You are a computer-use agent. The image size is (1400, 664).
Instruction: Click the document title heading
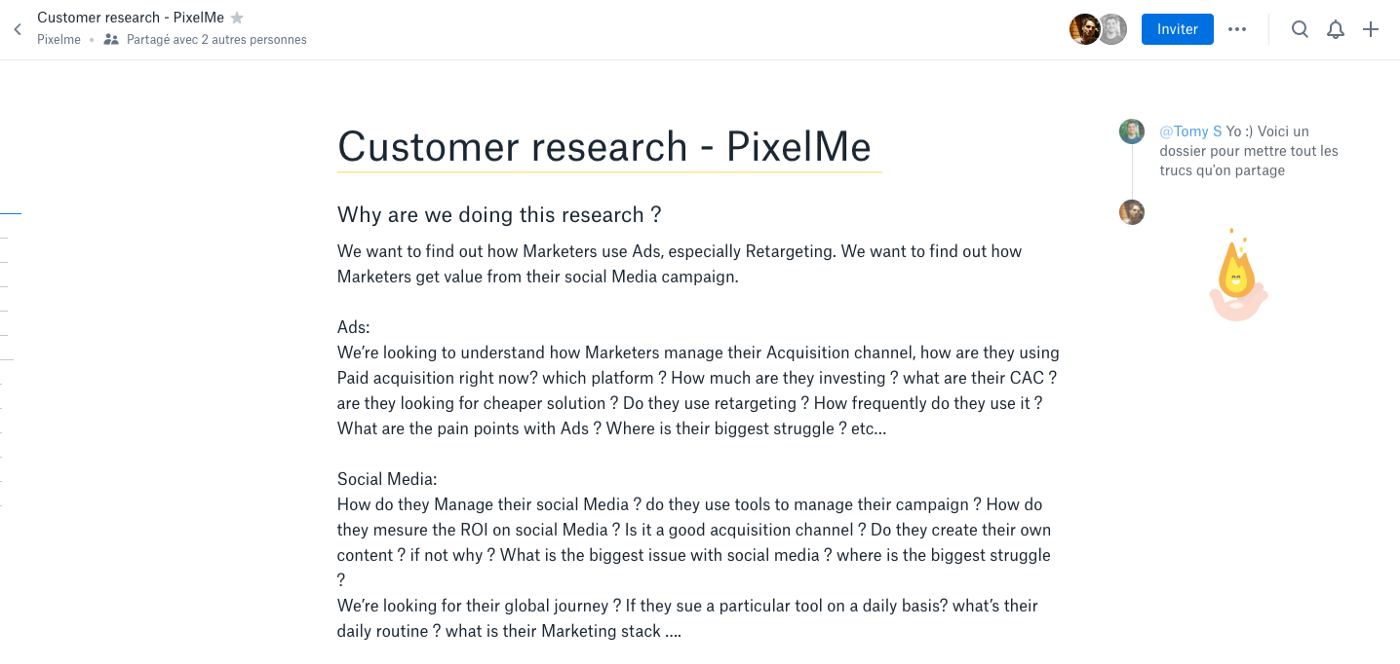[x=604, y=147]
